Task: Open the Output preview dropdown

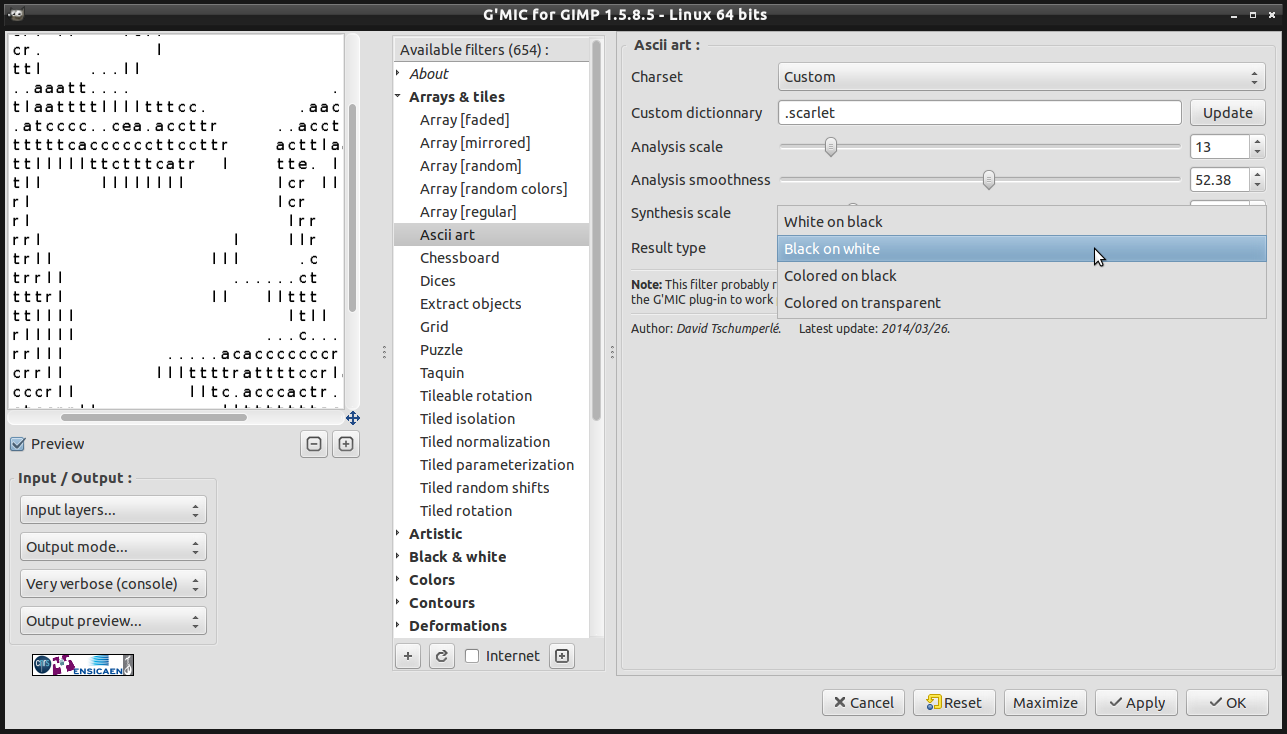Action: tap(113, 621)
